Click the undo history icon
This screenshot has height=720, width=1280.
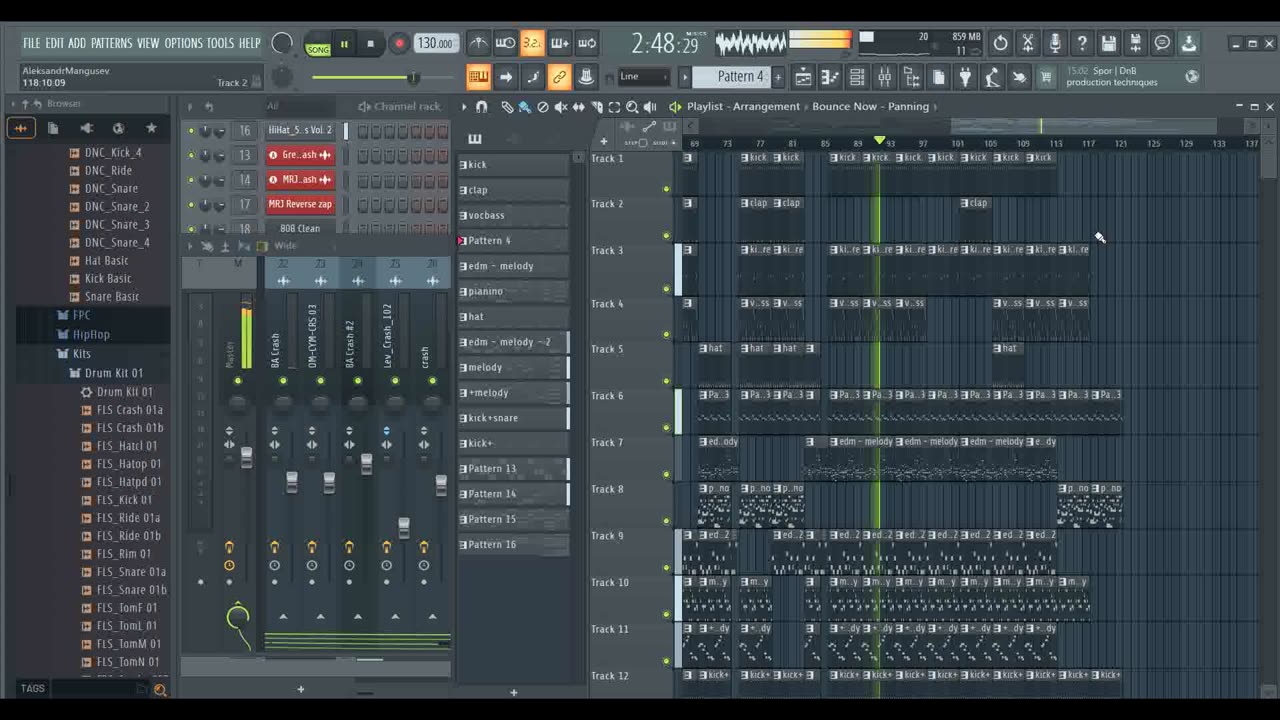(x=1000, y=43)
